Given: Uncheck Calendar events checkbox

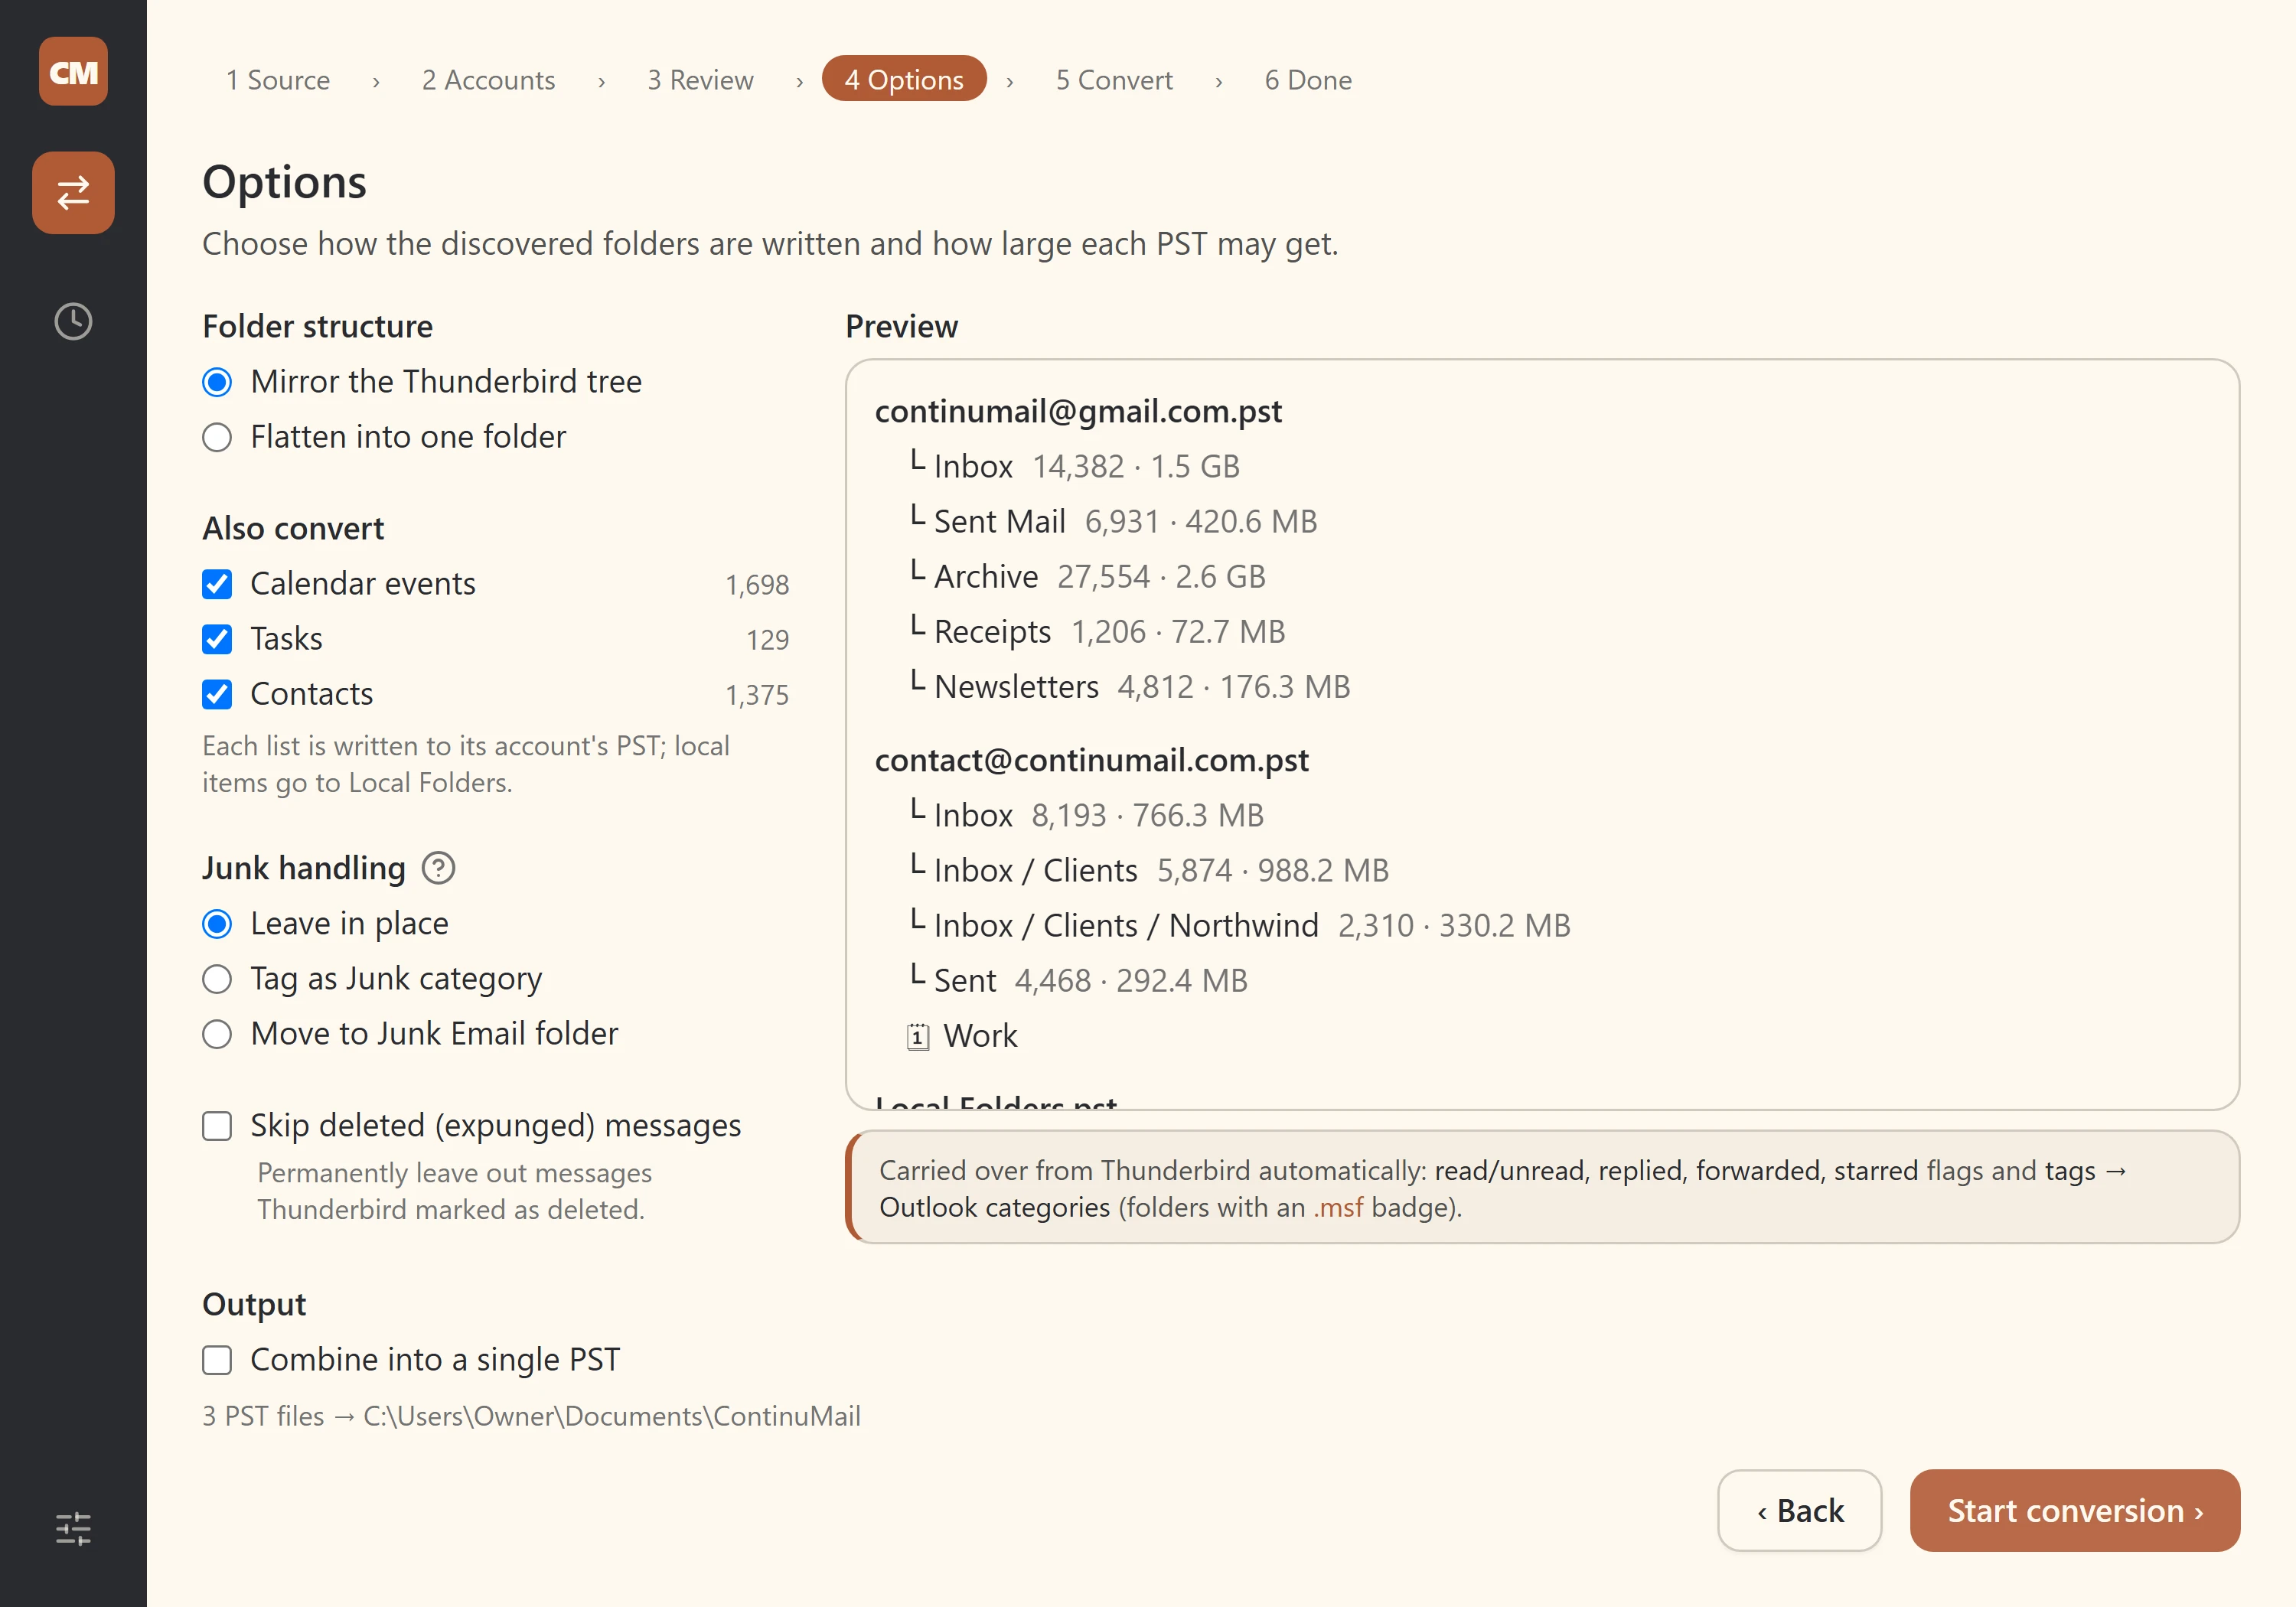Looking at the screenshot, I should tap(217, 584).
